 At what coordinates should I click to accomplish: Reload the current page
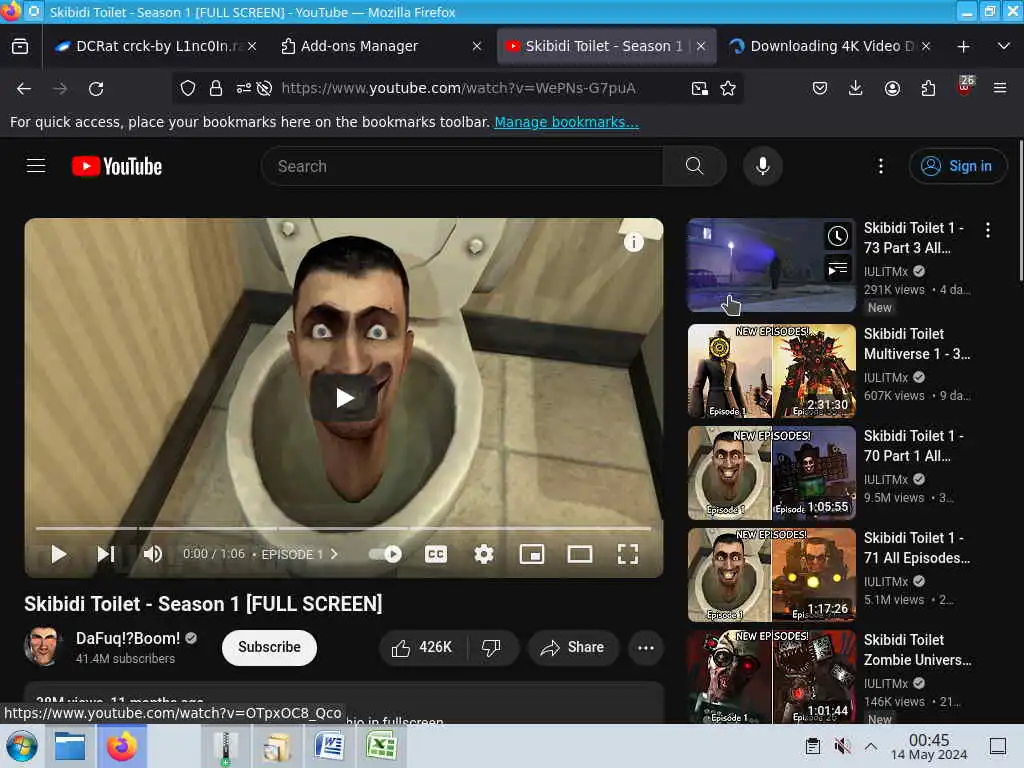coord(96,88)
